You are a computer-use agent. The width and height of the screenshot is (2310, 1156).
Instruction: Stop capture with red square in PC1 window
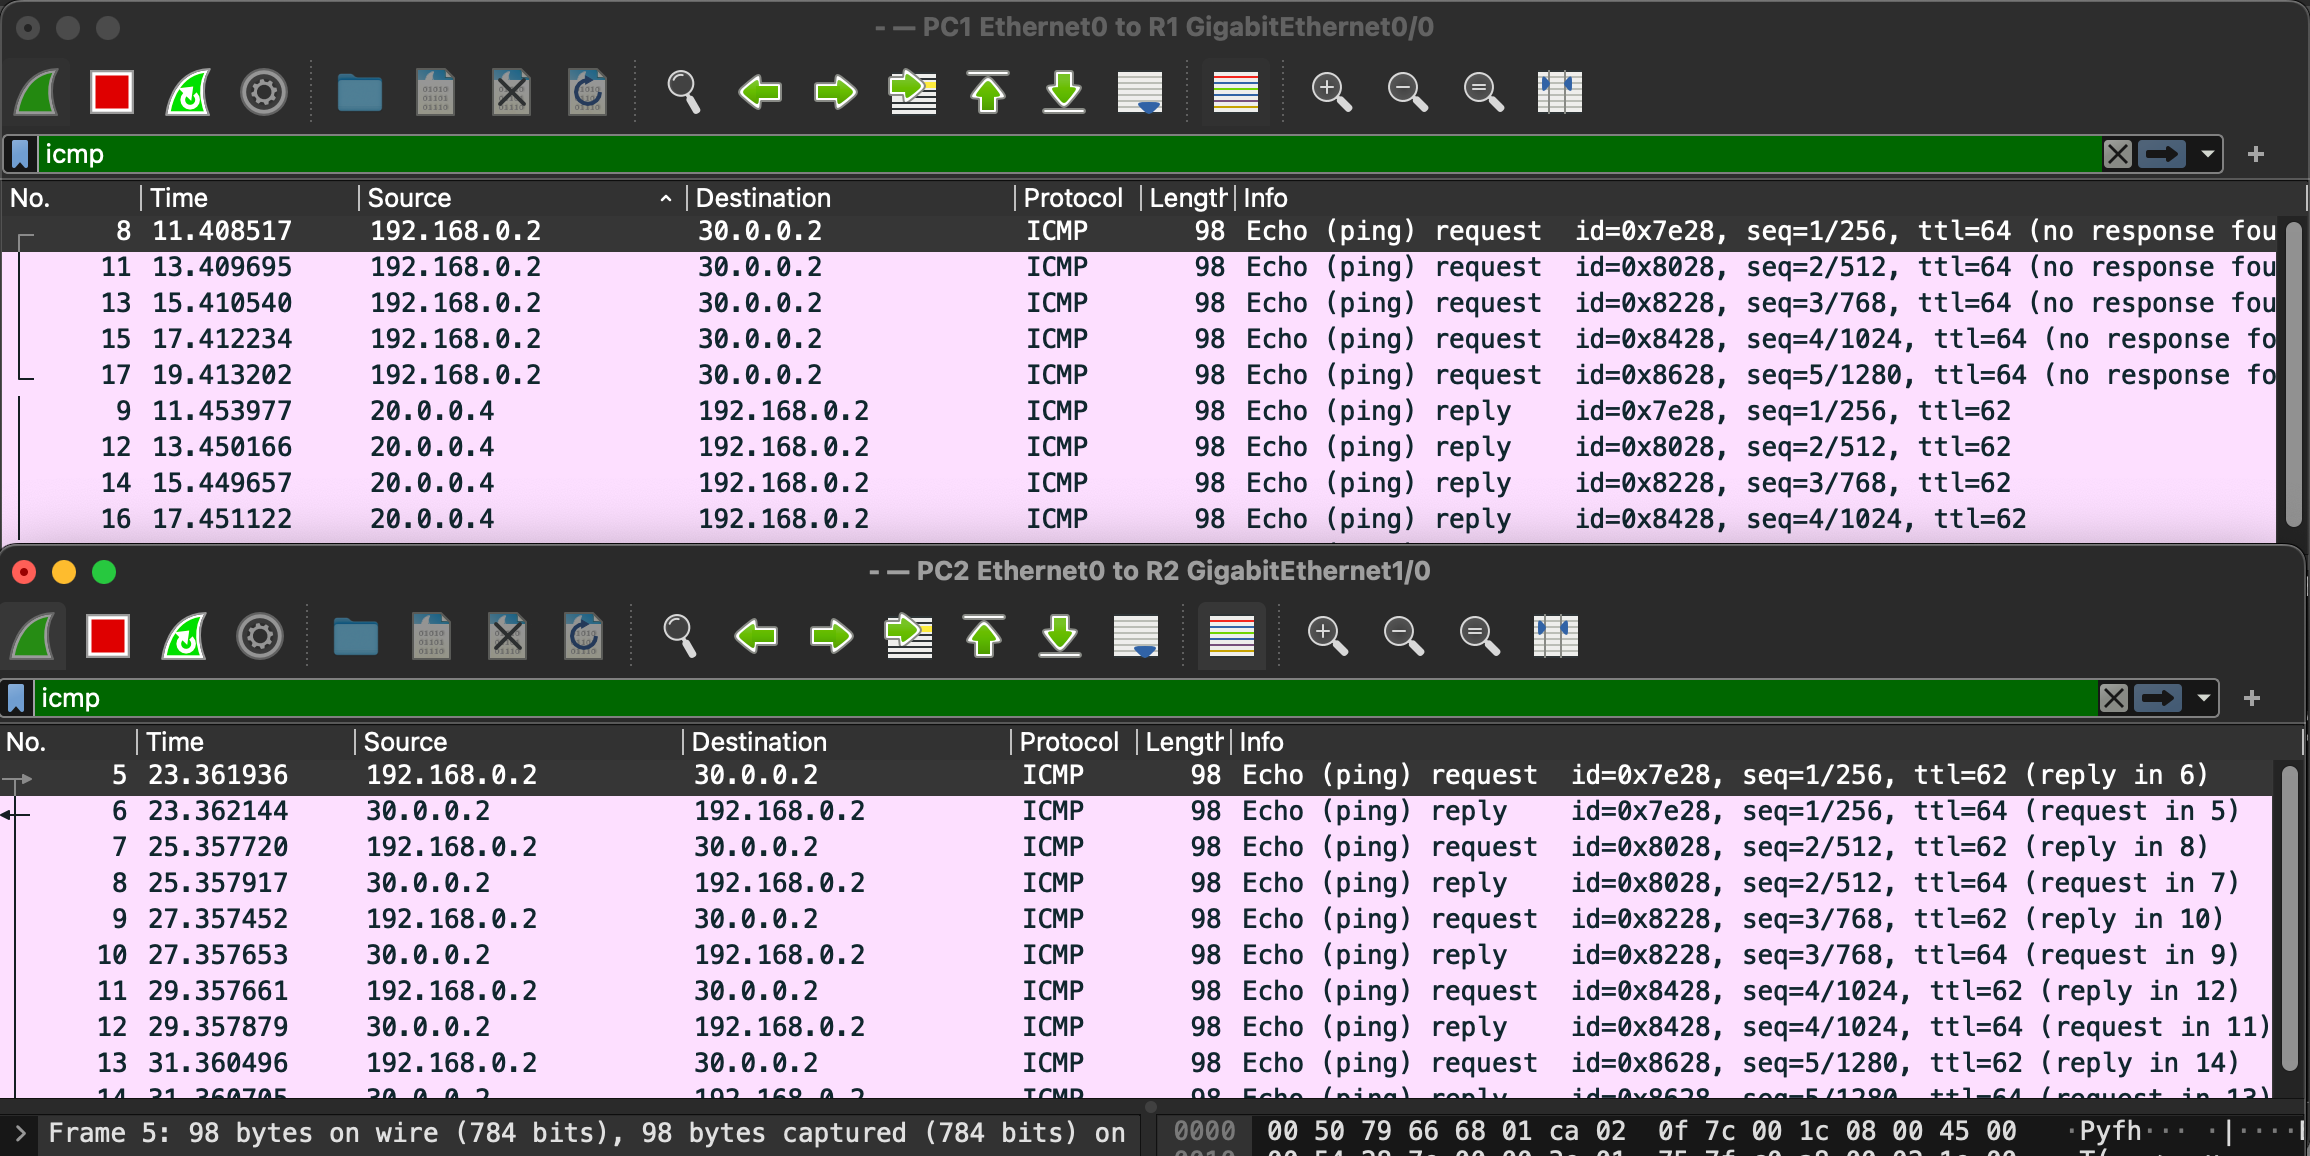[111, 92]
